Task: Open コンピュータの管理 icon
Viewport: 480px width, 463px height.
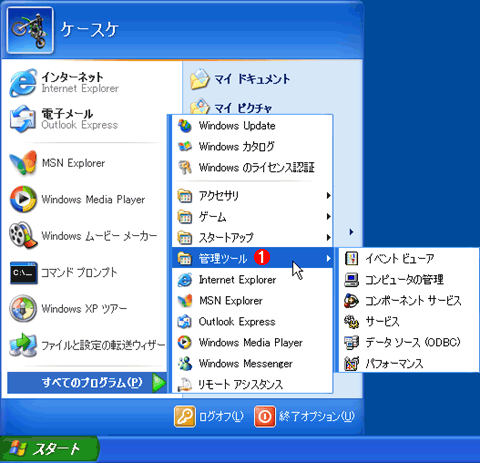Action: click(351, 279)
